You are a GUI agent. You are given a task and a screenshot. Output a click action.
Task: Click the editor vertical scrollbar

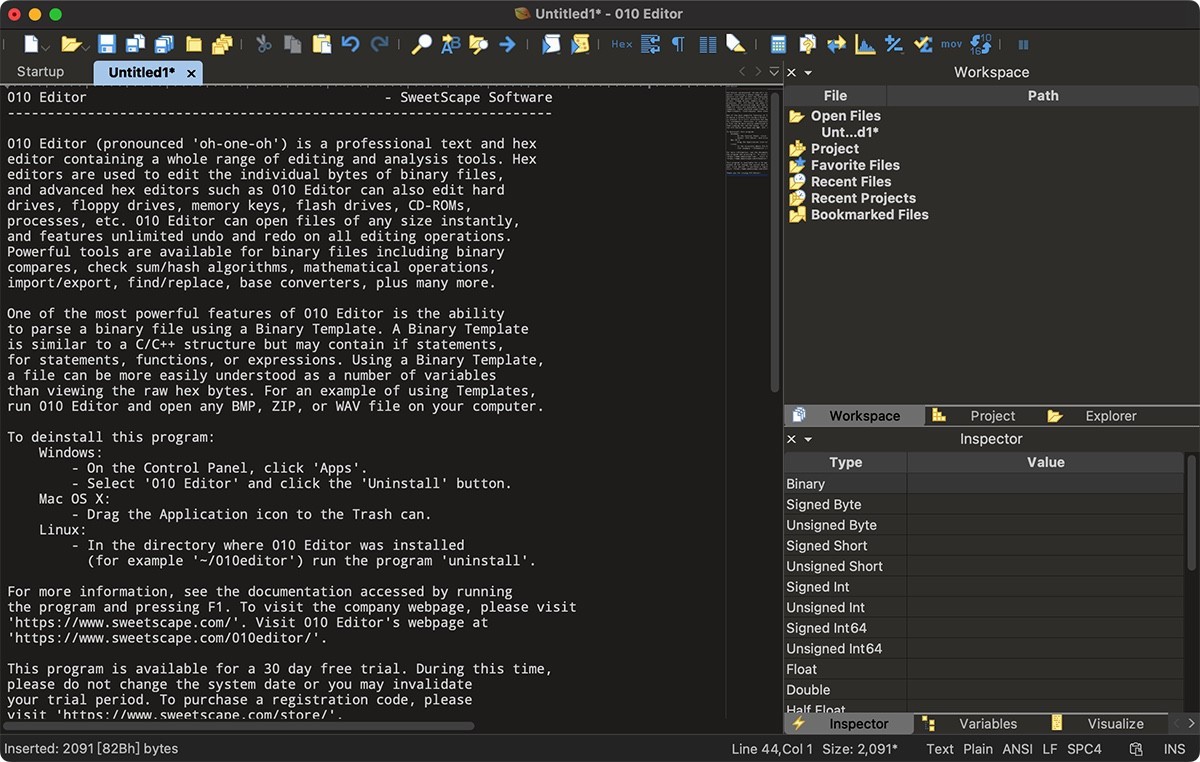coord(775,240)
